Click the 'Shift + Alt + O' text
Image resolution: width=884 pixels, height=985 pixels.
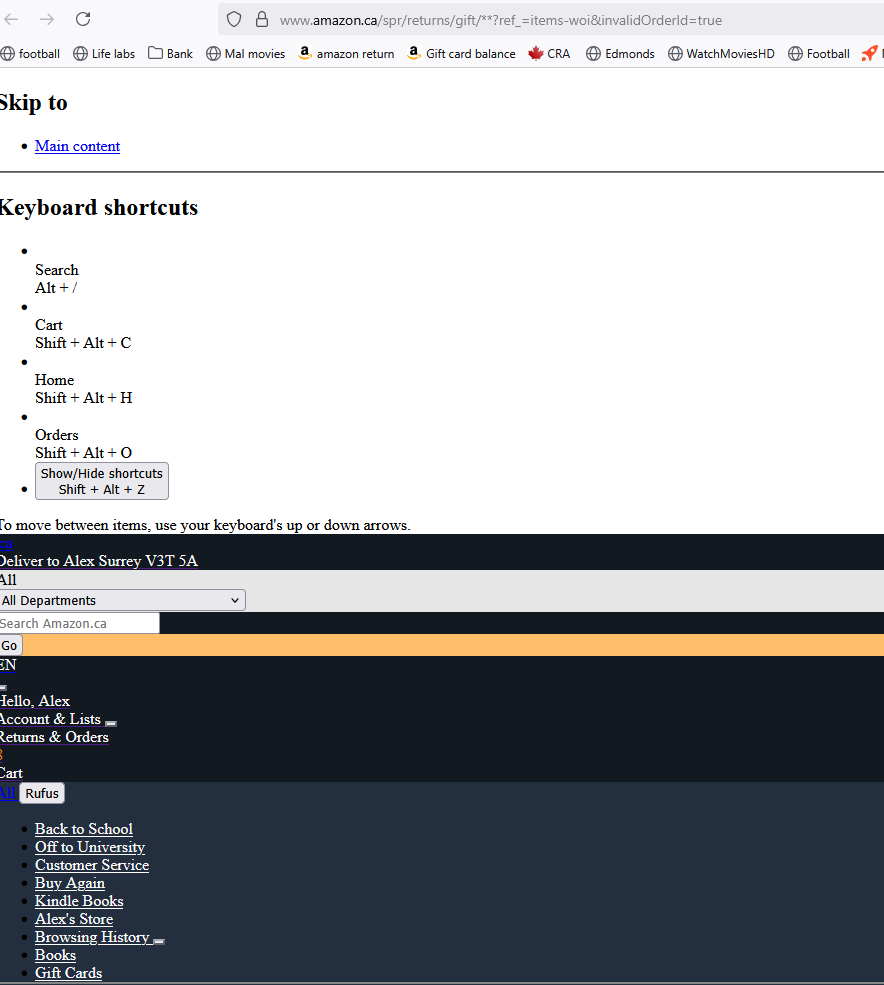tap(84, 453)
